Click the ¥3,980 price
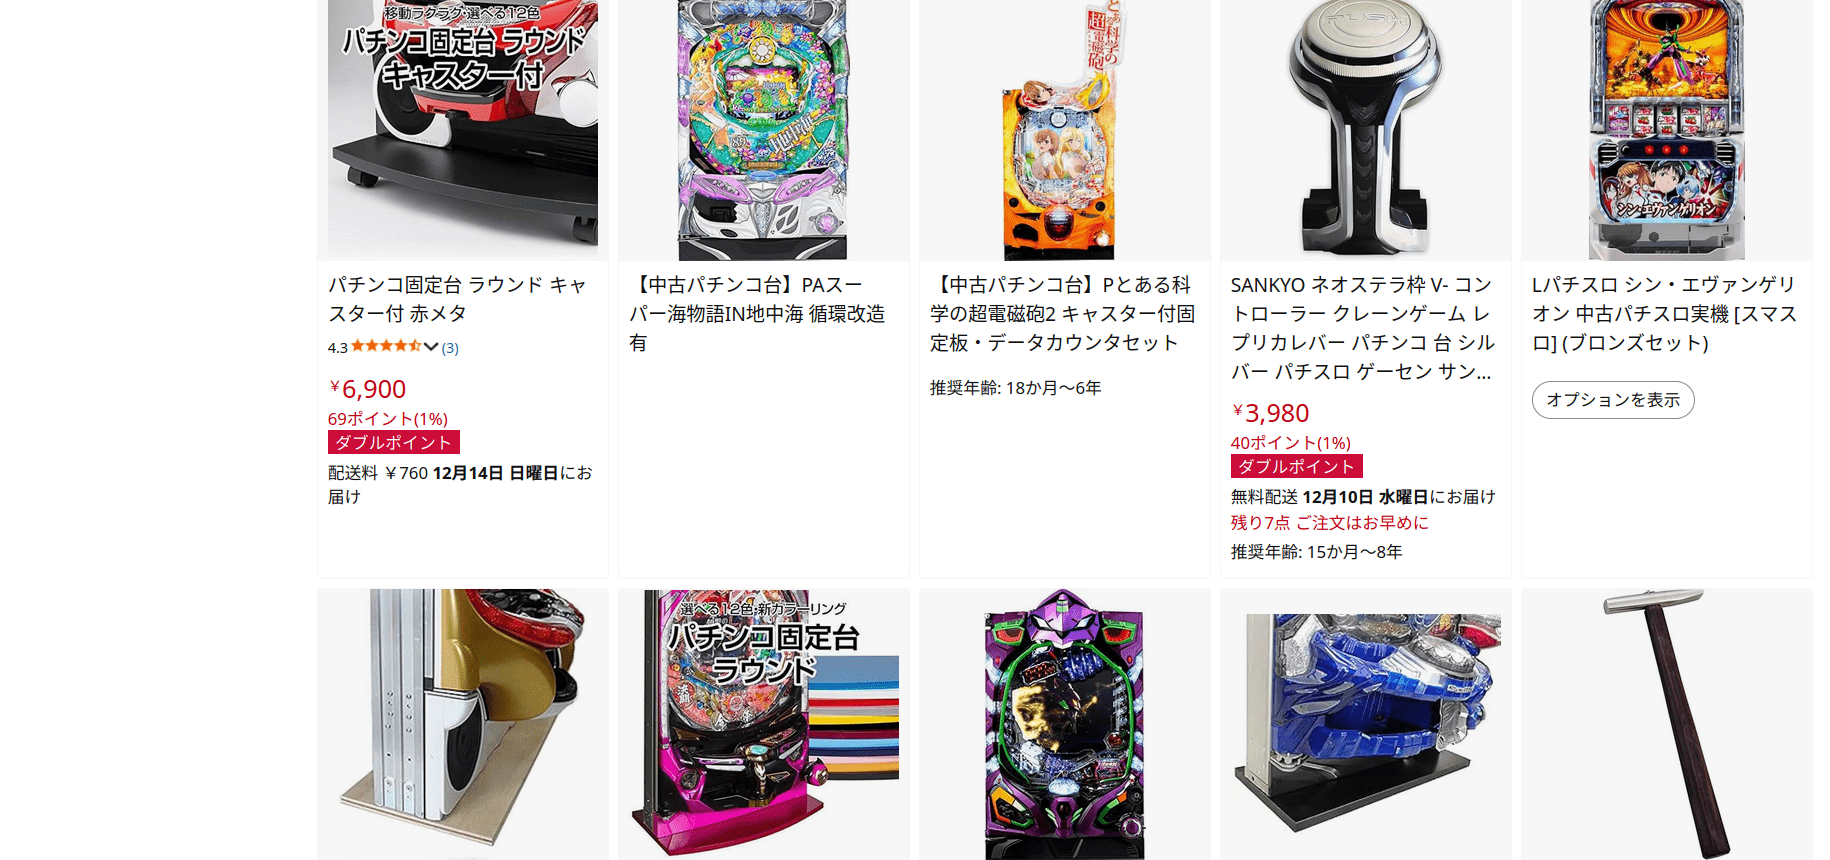 click(1270, 413)
